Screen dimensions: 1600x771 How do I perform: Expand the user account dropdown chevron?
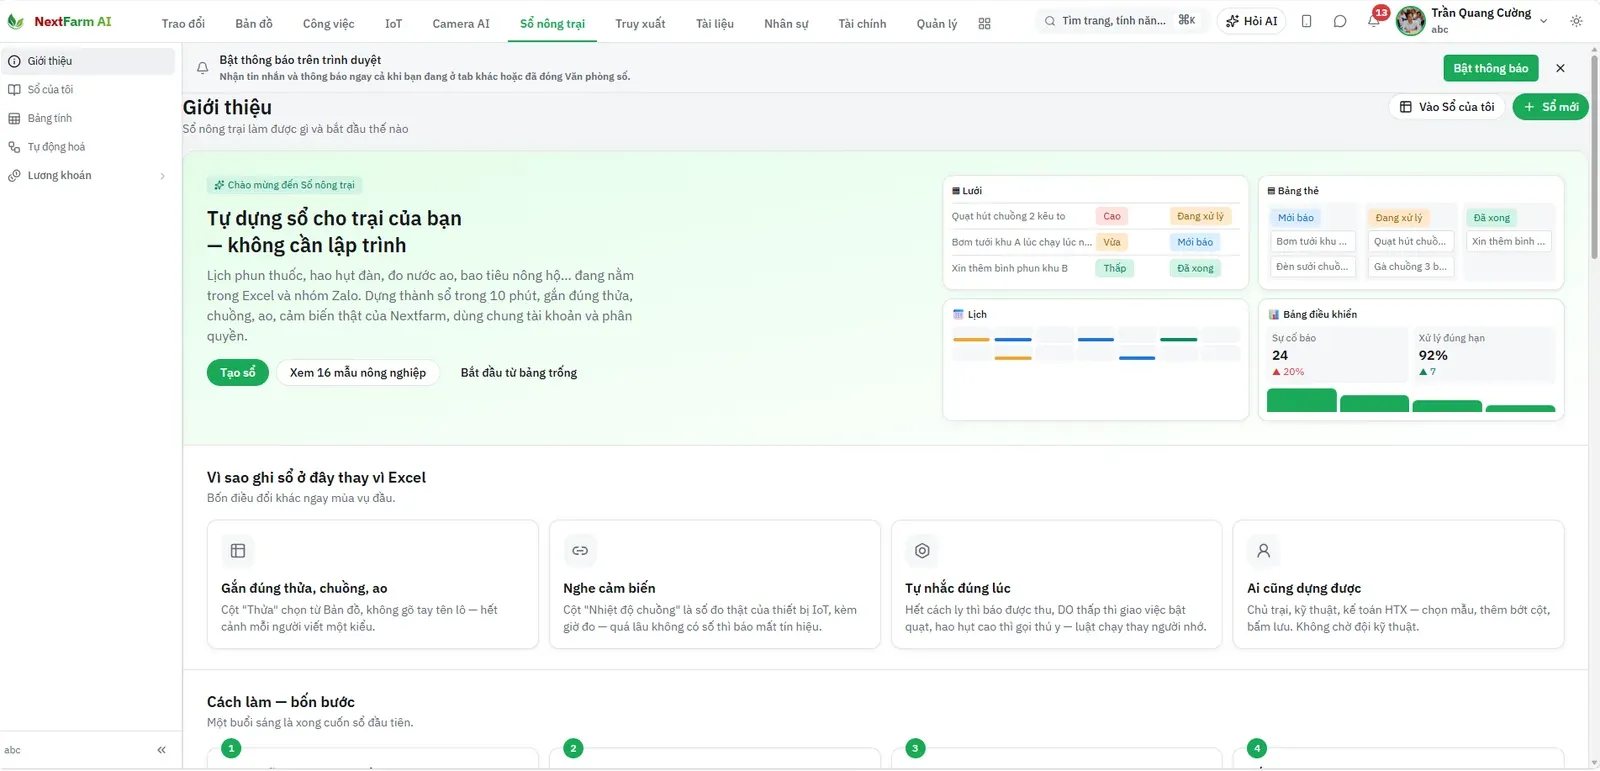coord(1543,21)
